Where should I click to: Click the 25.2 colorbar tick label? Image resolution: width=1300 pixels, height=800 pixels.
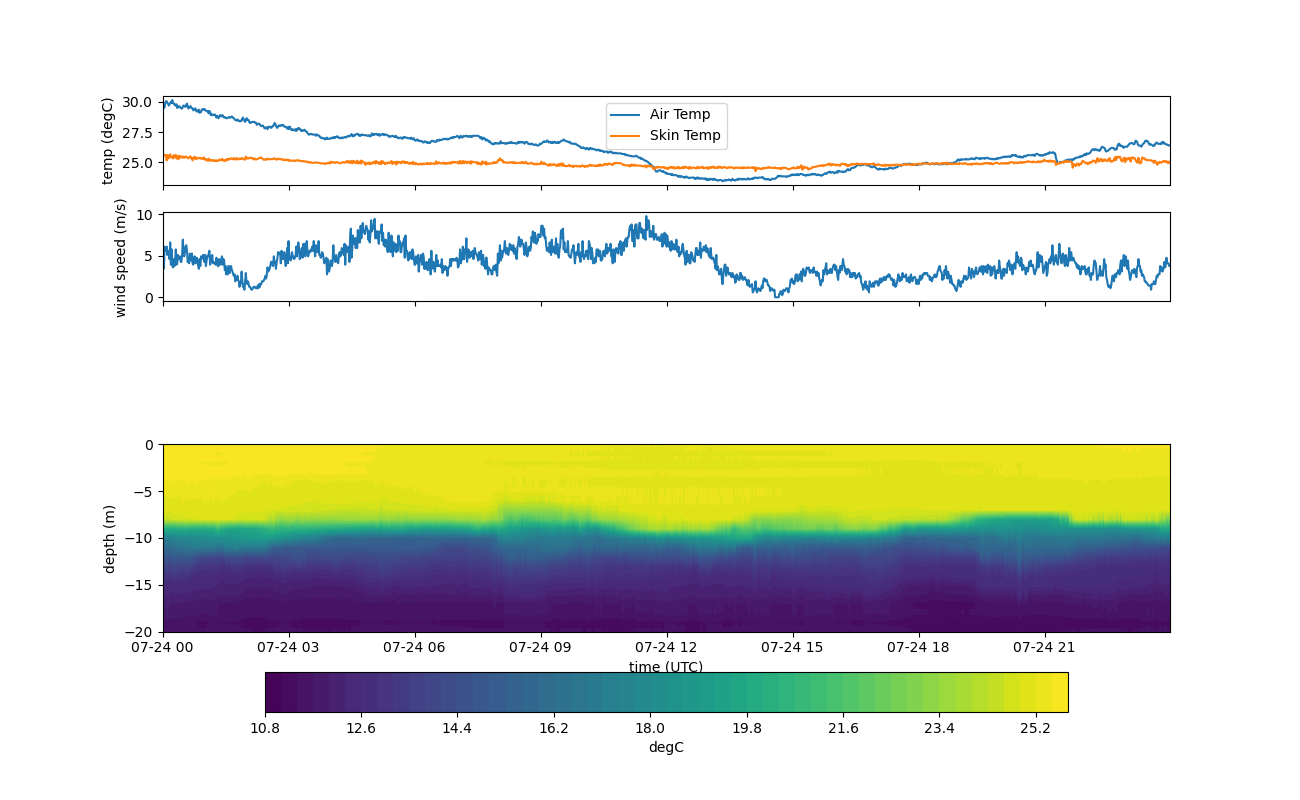point(1035,728)
